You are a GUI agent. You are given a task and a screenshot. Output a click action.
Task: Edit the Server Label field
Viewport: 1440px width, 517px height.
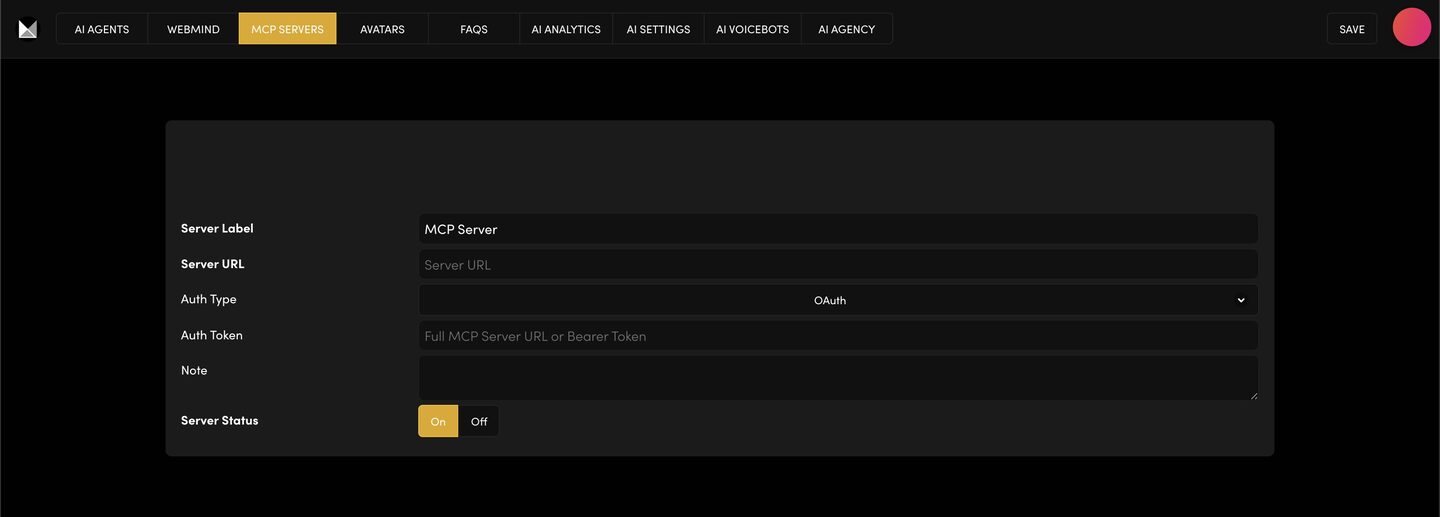(838, 229)
